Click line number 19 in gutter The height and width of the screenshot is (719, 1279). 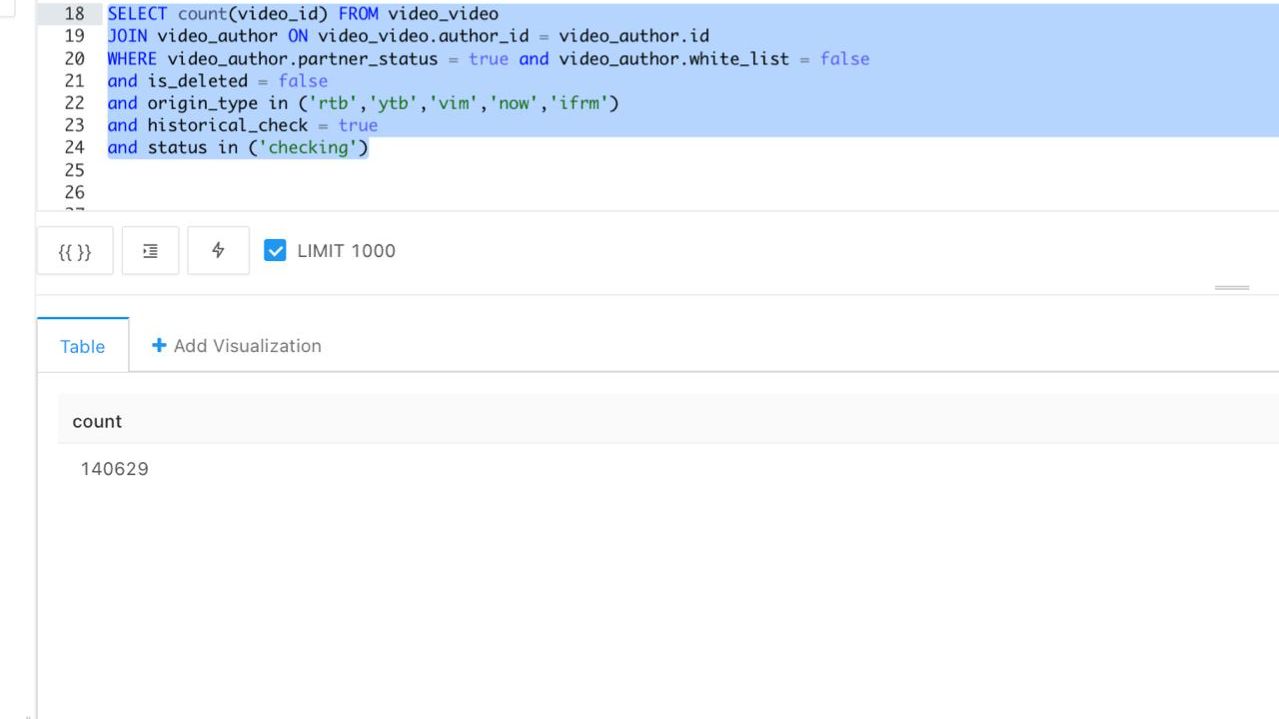click(75, 37)
